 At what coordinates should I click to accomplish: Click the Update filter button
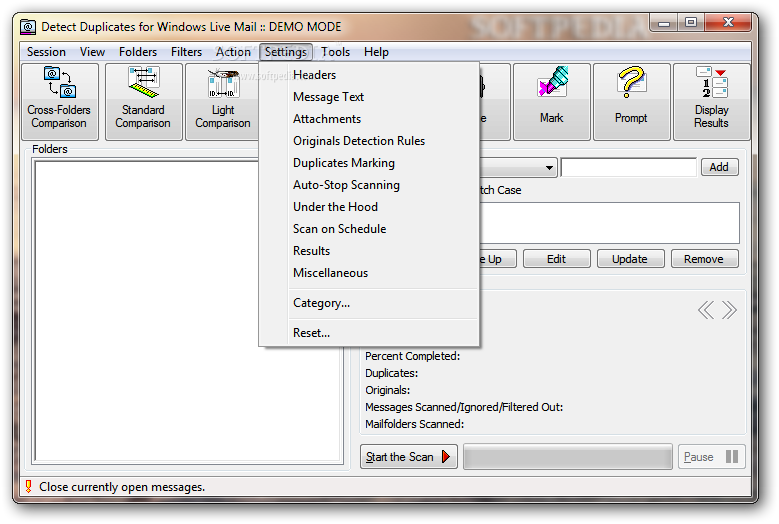630,259
